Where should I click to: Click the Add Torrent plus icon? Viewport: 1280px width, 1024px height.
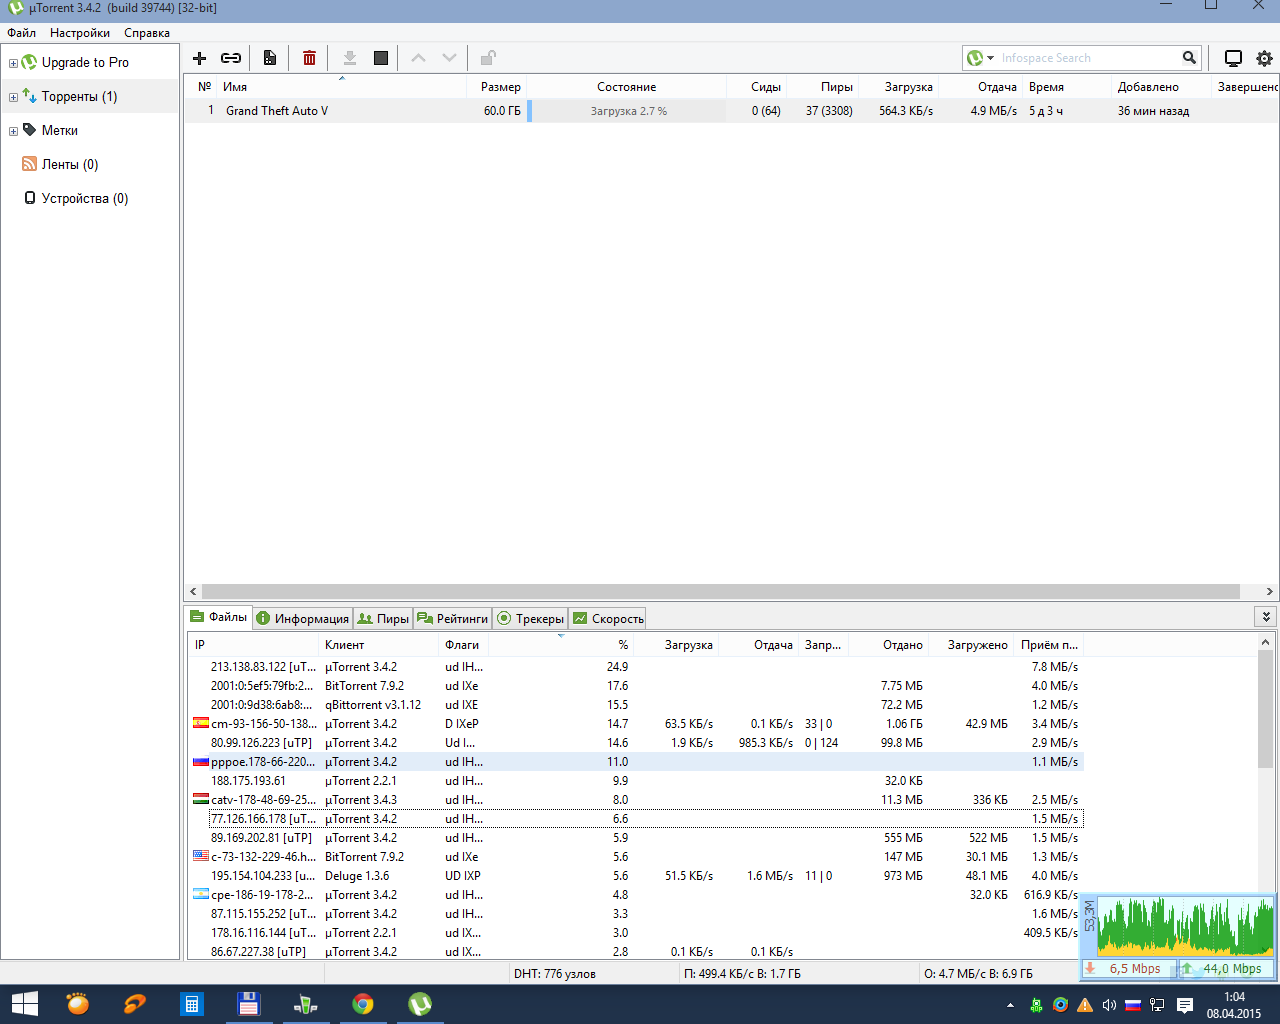point(200,58)
